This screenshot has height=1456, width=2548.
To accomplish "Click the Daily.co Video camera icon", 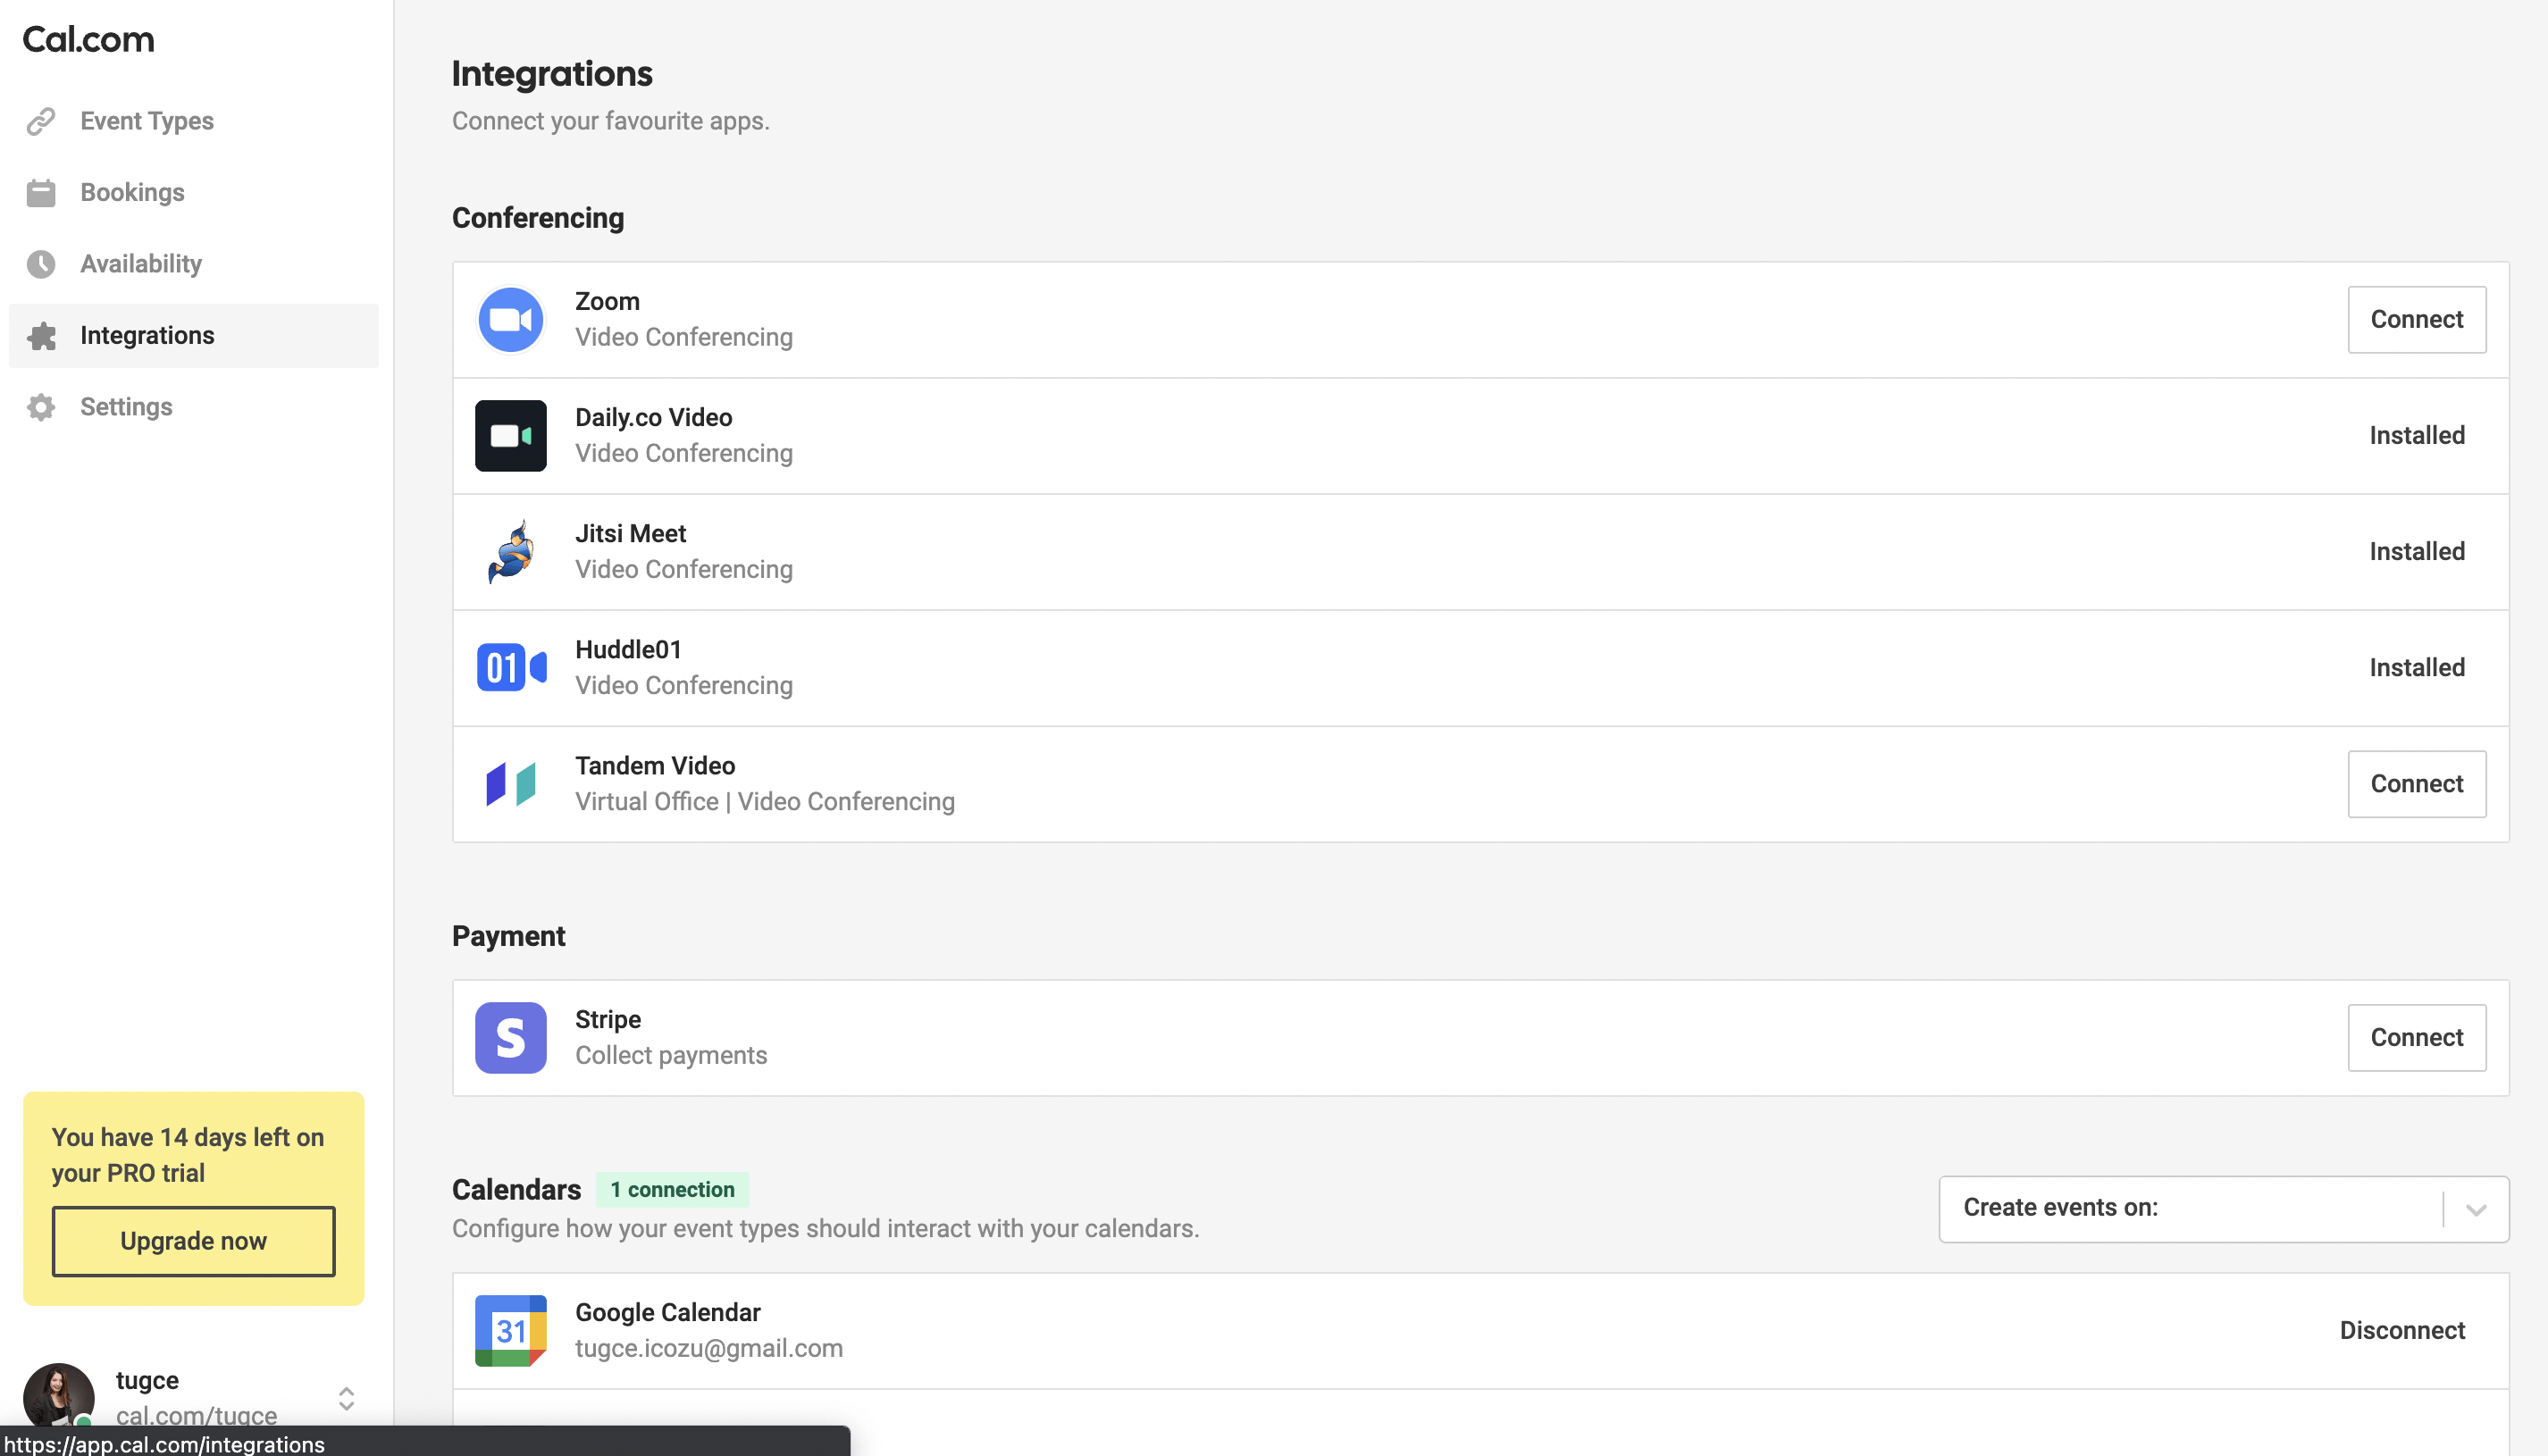I will (510, 436).
